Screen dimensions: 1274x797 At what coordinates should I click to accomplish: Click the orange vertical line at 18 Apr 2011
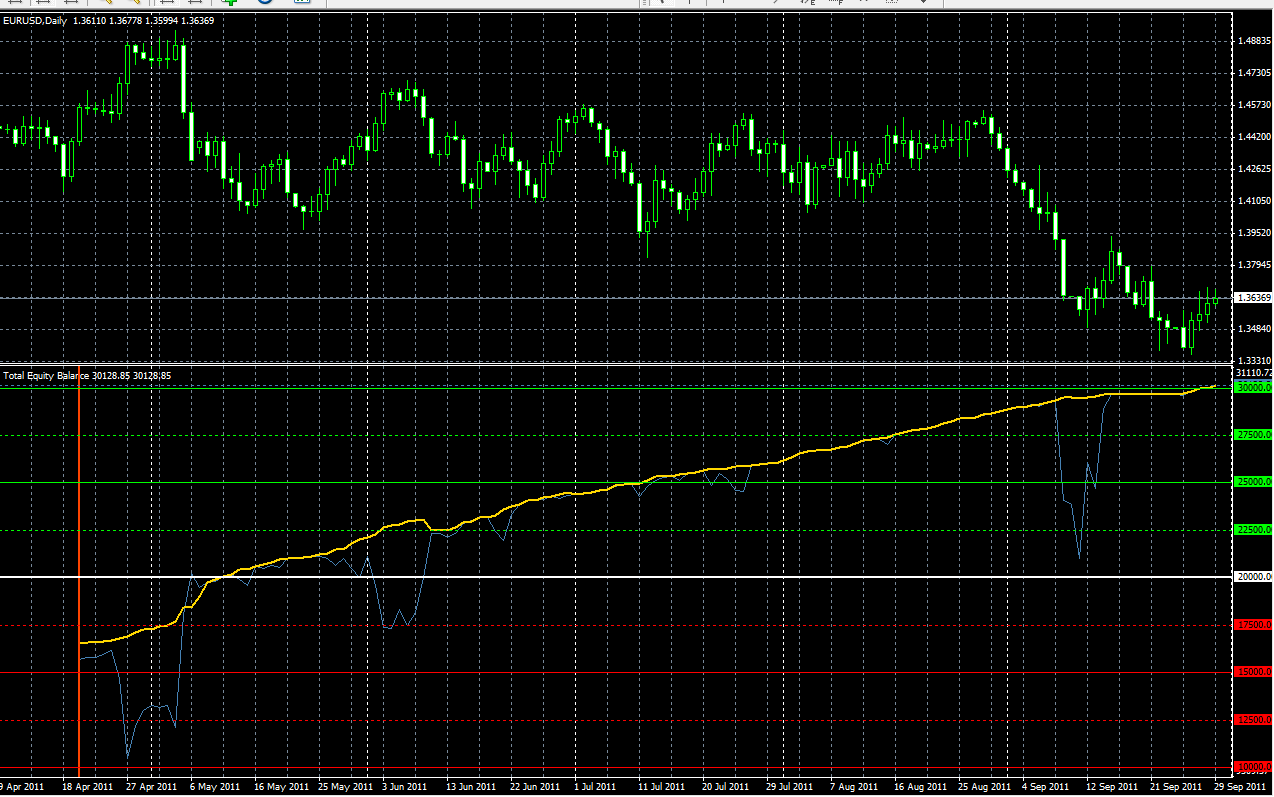pos(78,570)
